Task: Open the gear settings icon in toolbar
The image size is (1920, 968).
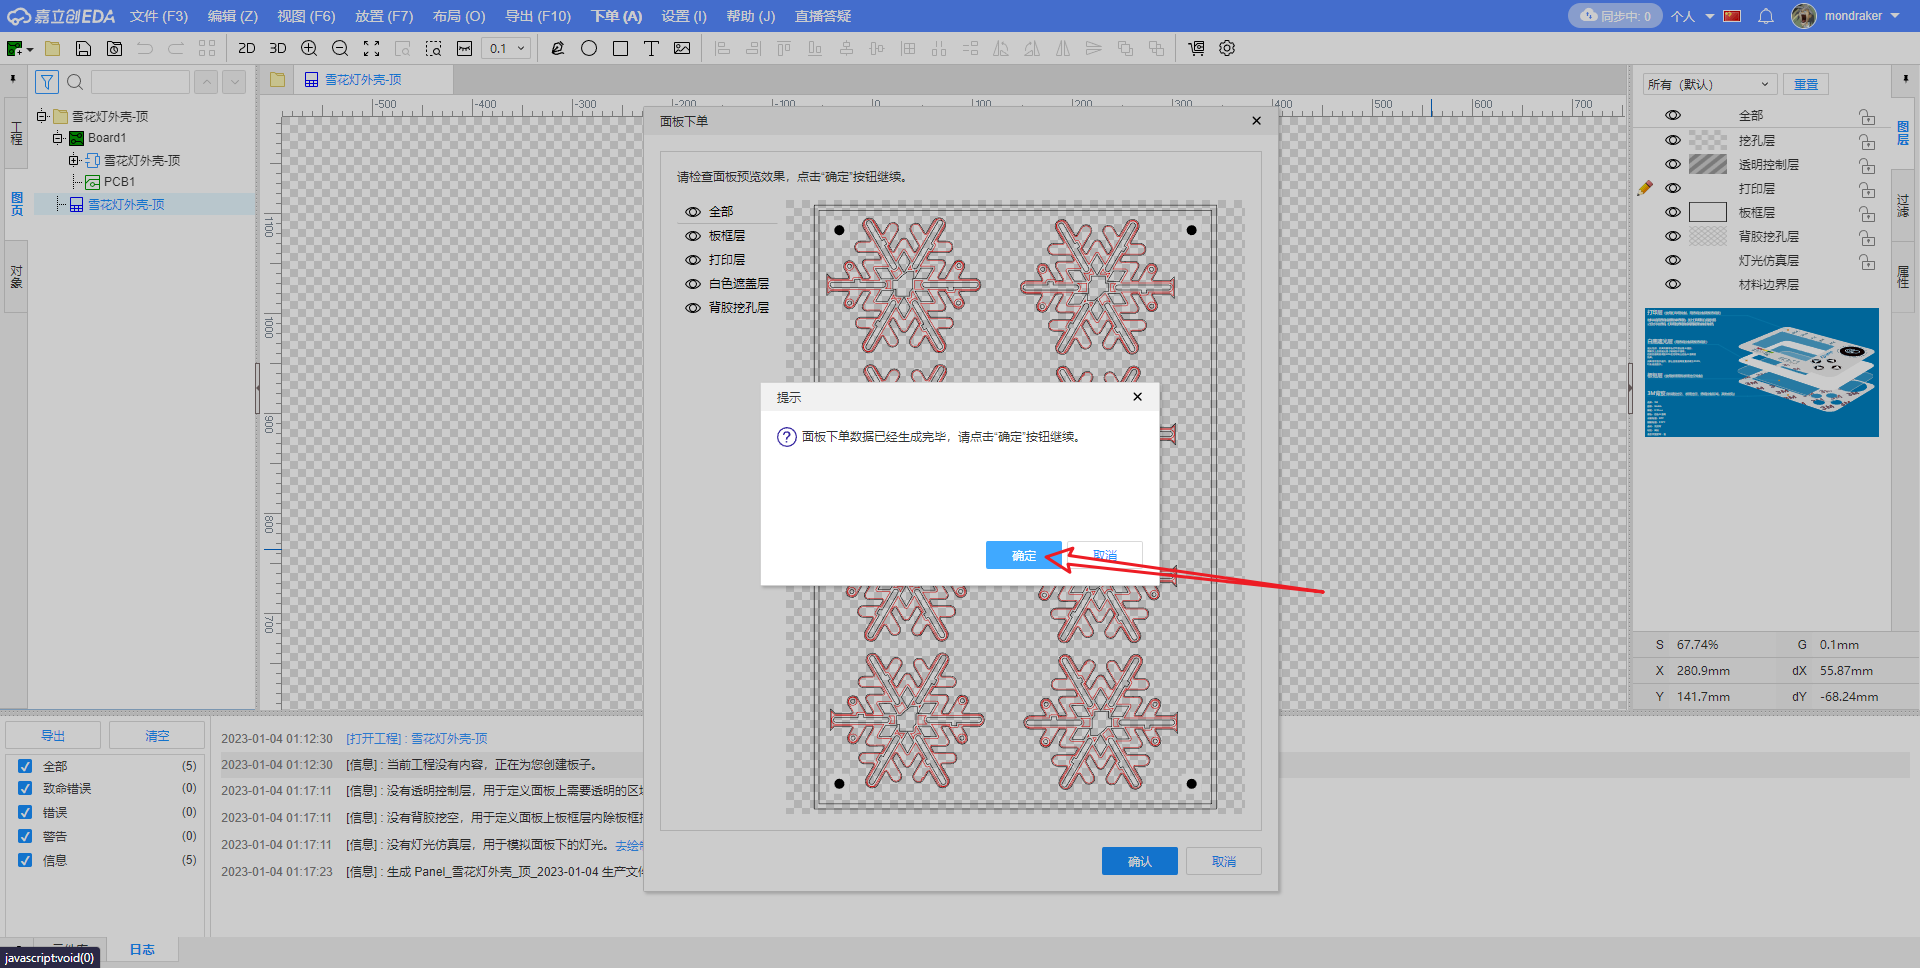Action: 1227,48
